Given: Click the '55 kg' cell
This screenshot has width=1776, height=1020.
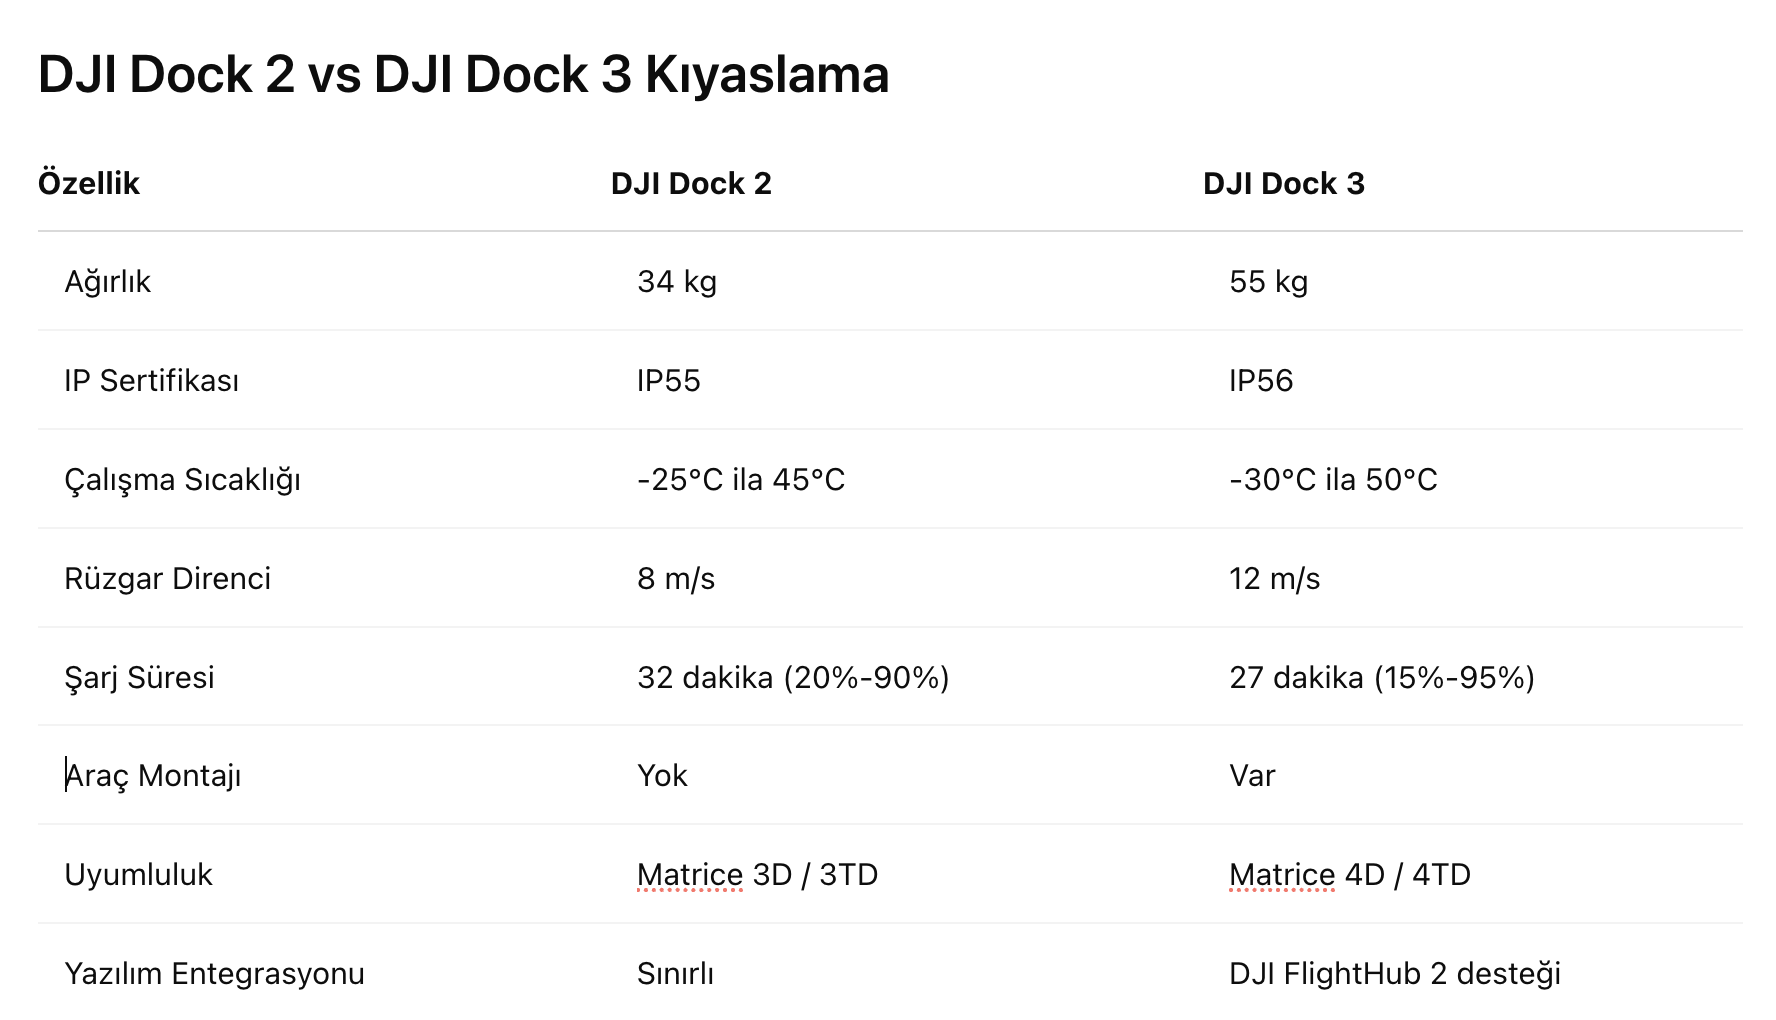Looking at the screenshot, I should [1268, 282].
